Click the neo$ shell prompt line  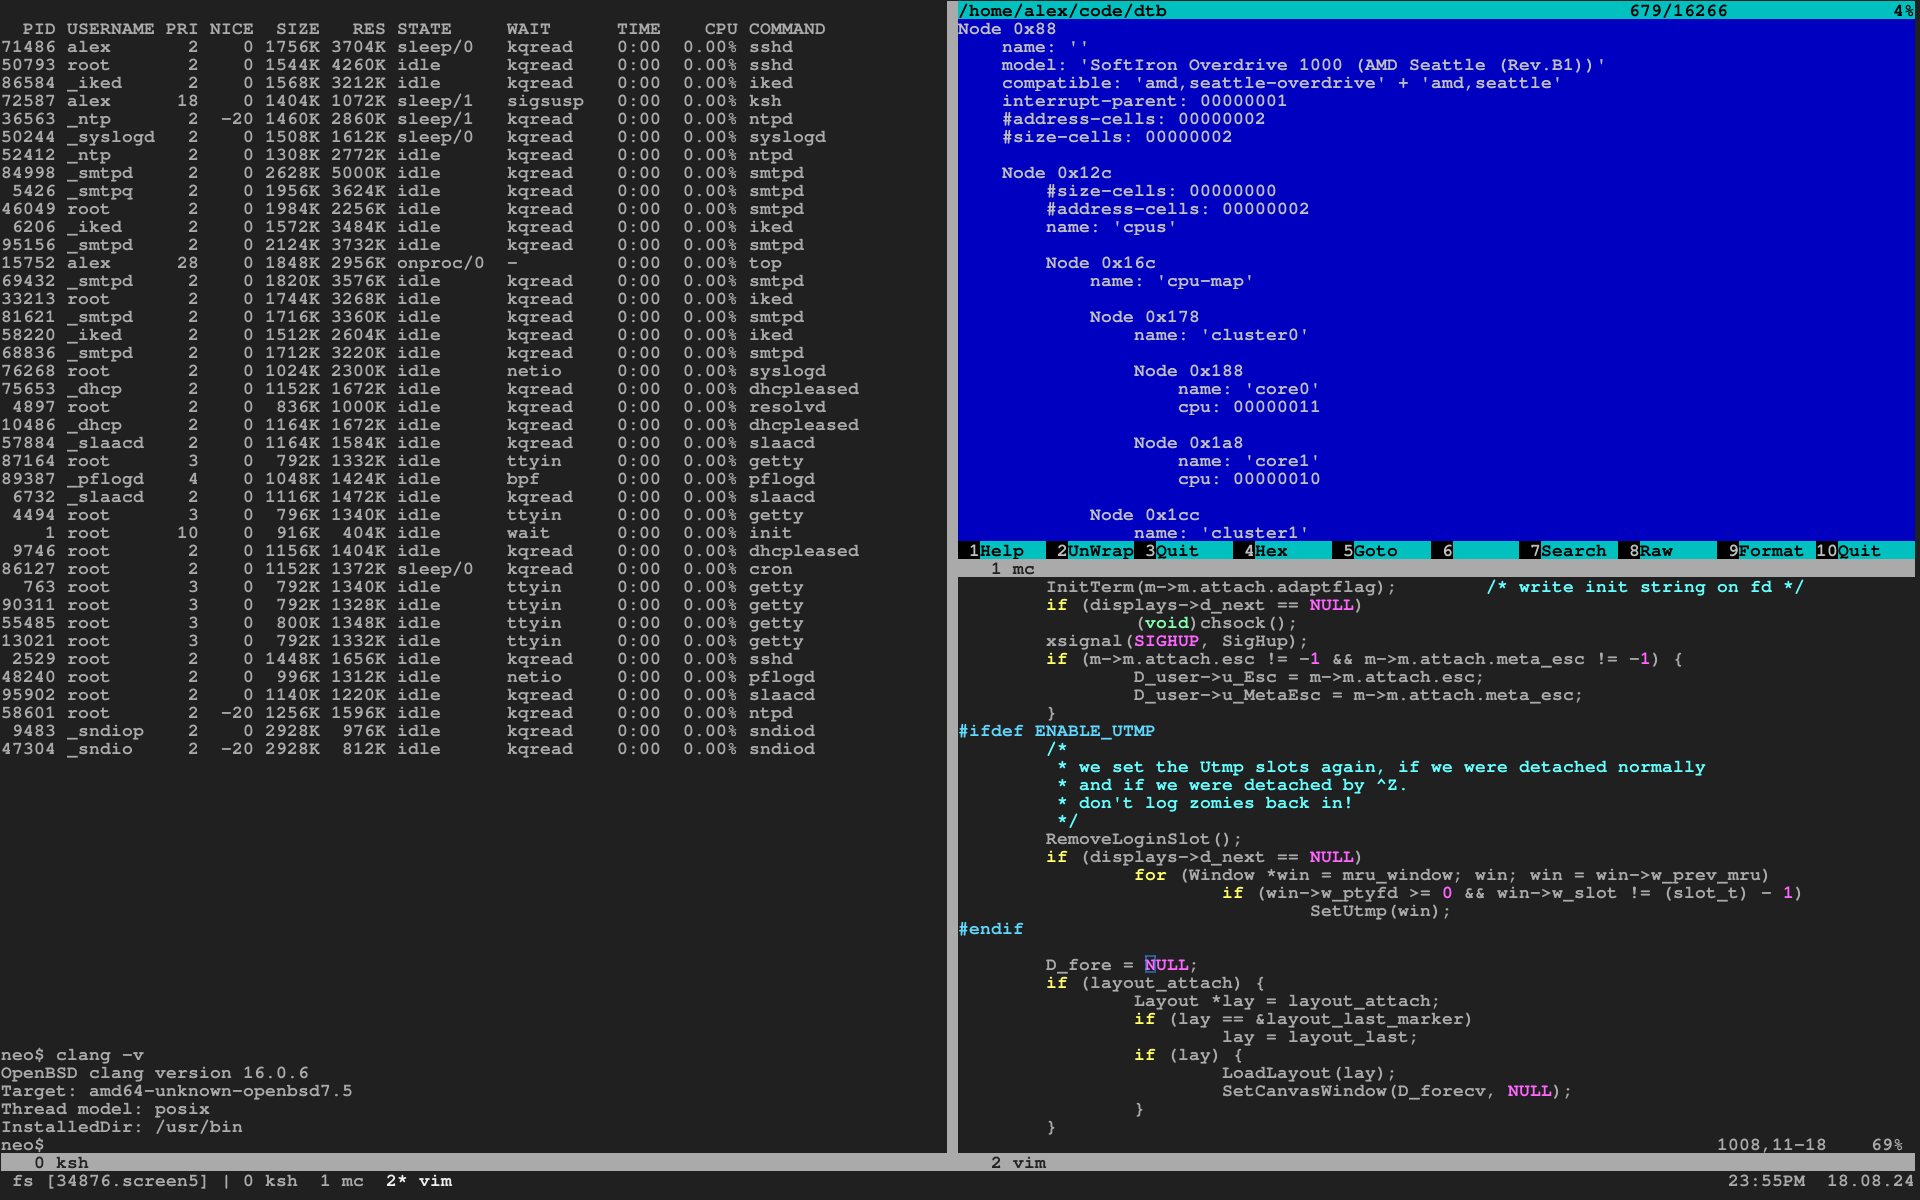point(22,1145)
